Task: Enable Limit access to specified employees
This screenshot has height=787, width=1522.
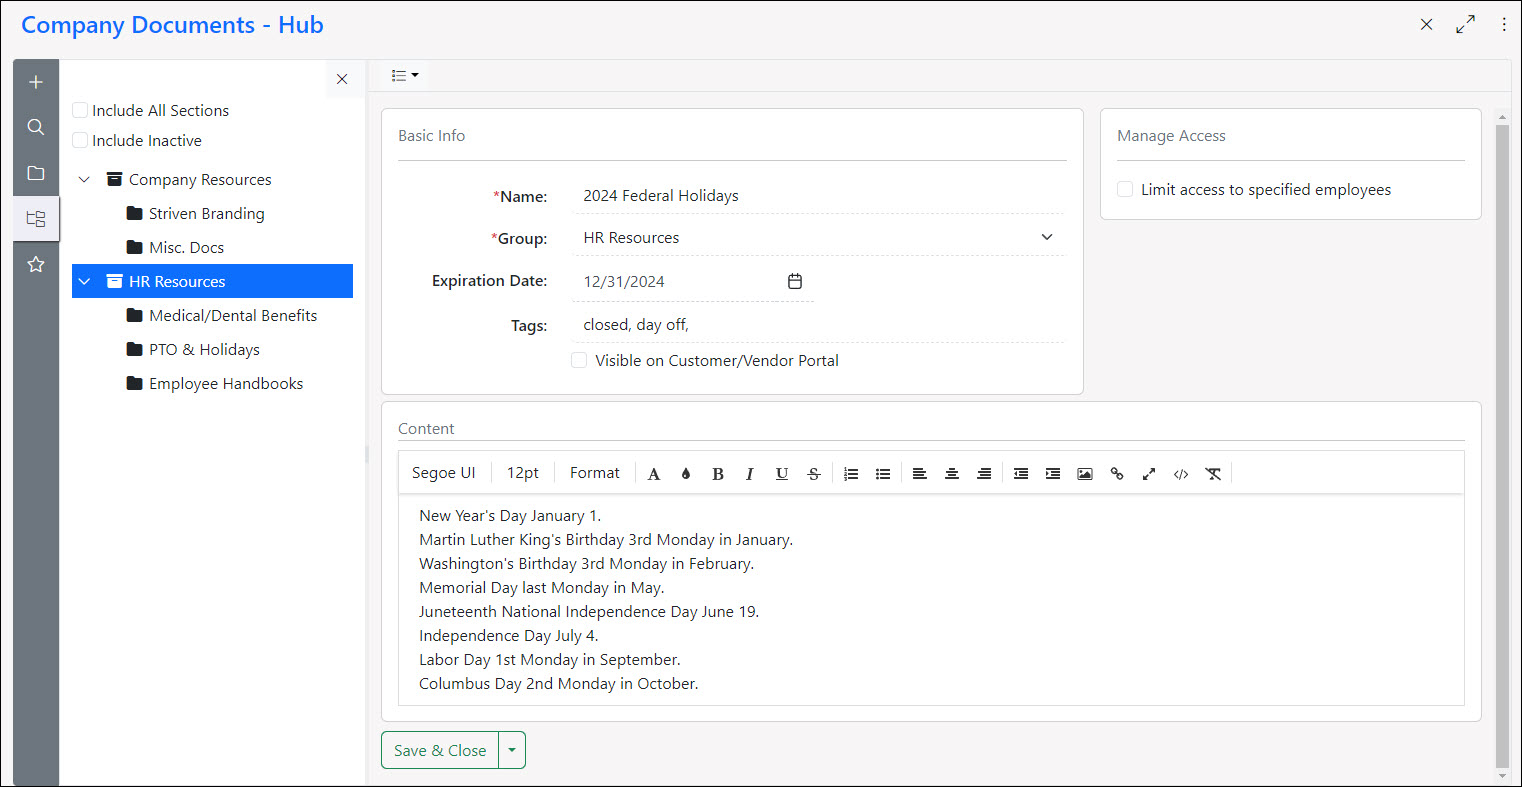Action: [x=1125, y=189]
